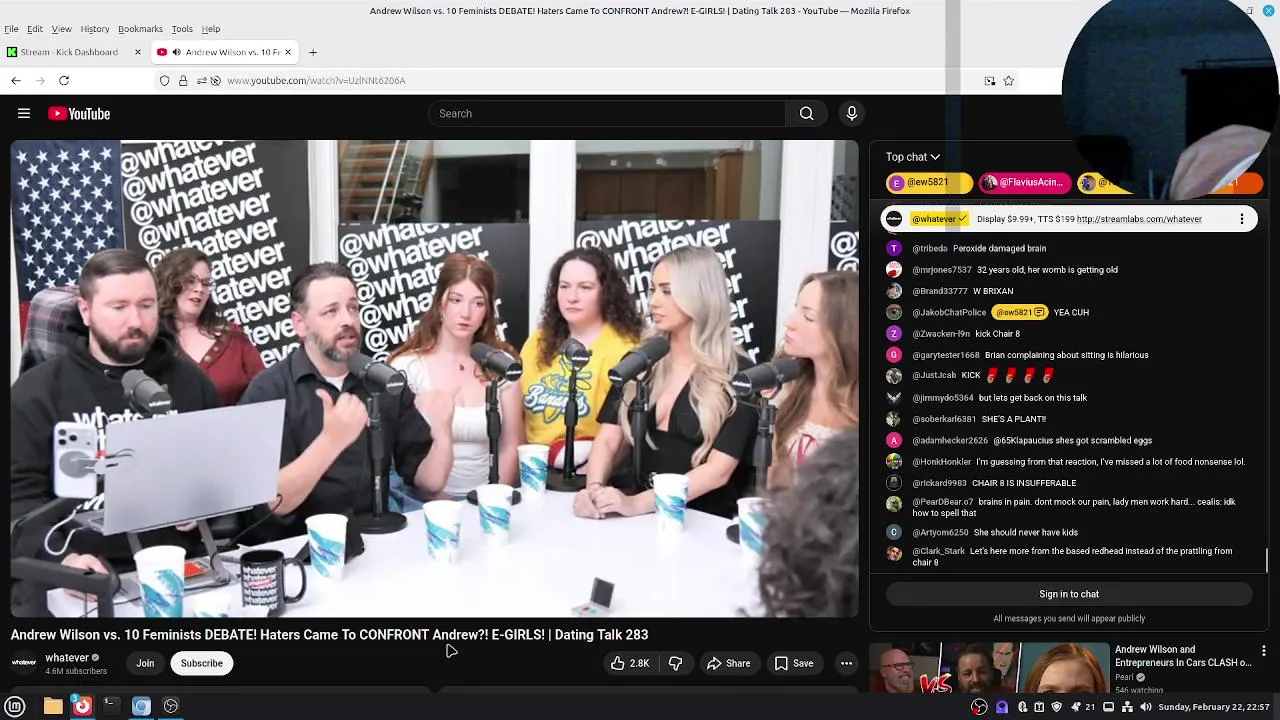Subscribe to the whatever channel
1280x720 pixels.
(x=202, y=663)
